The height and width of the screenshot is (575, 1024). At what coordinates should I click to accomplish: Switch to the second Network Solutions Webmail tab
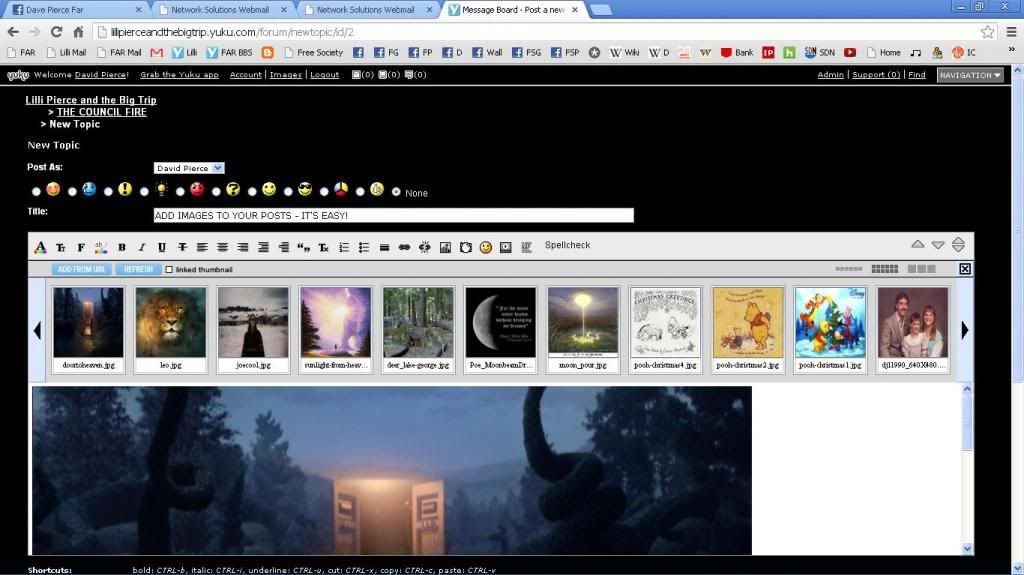coord(368,10)
